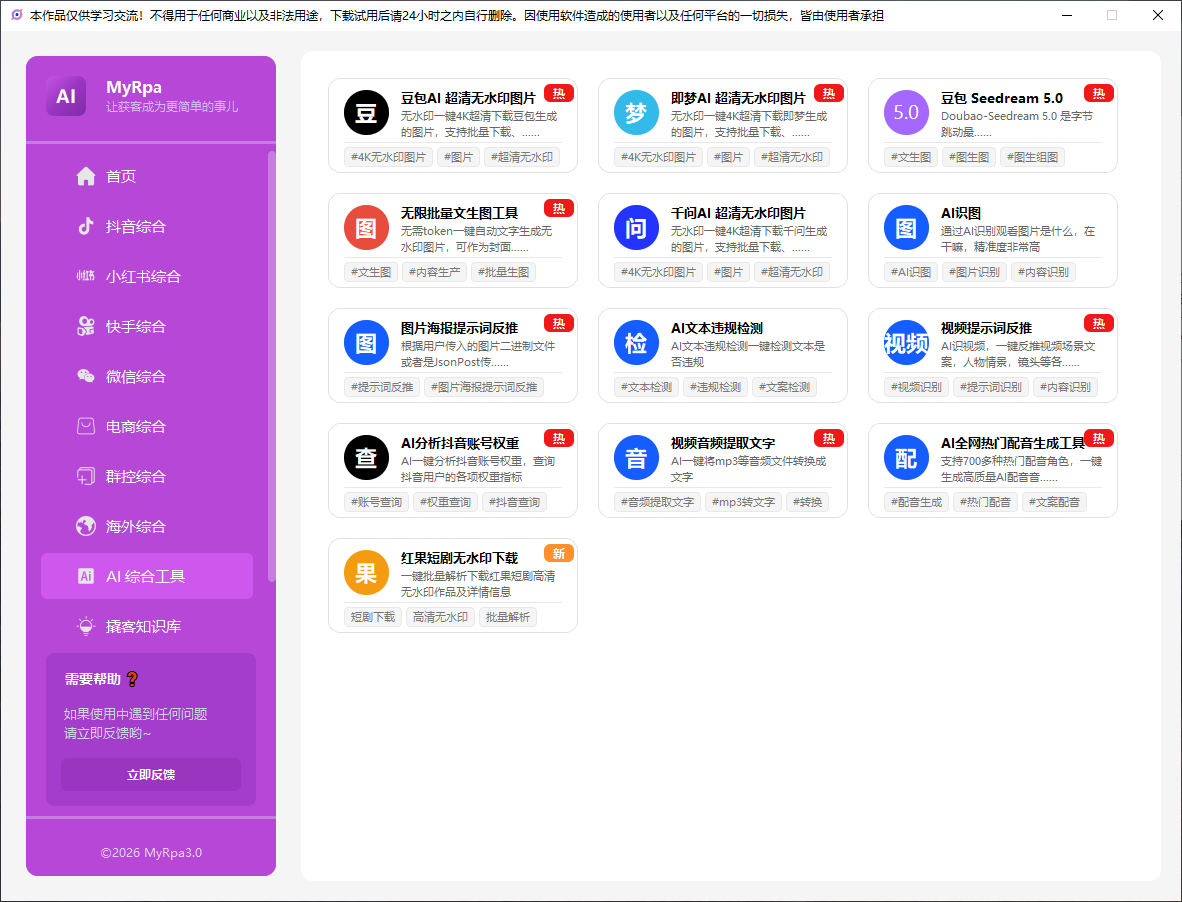Click the #提示词反推 tag

382,387
